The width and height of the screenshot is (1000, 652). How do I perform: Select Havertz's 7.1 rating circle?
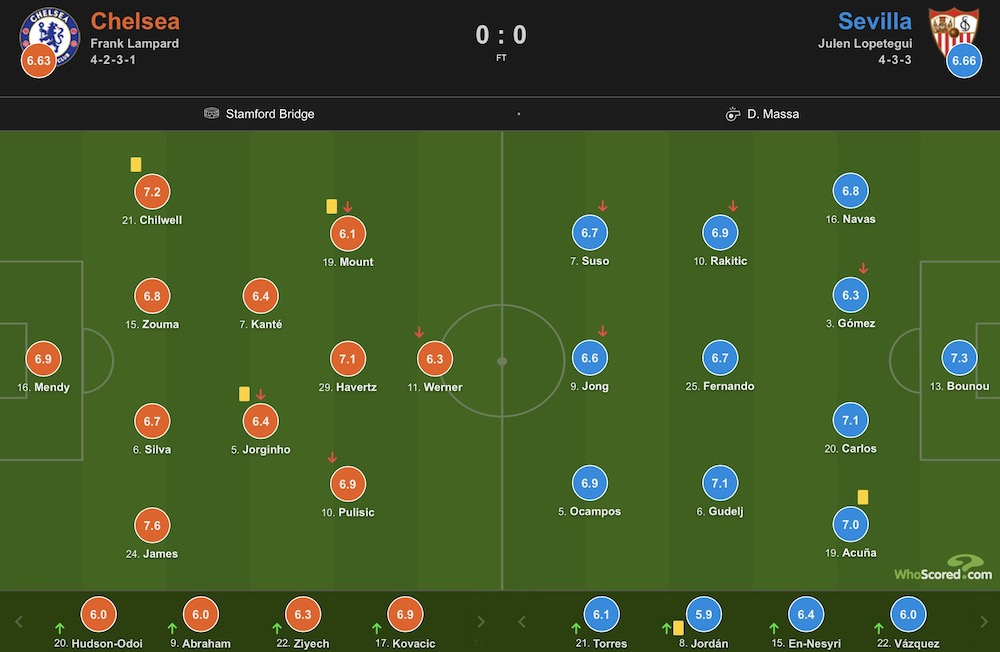[348, 359]
